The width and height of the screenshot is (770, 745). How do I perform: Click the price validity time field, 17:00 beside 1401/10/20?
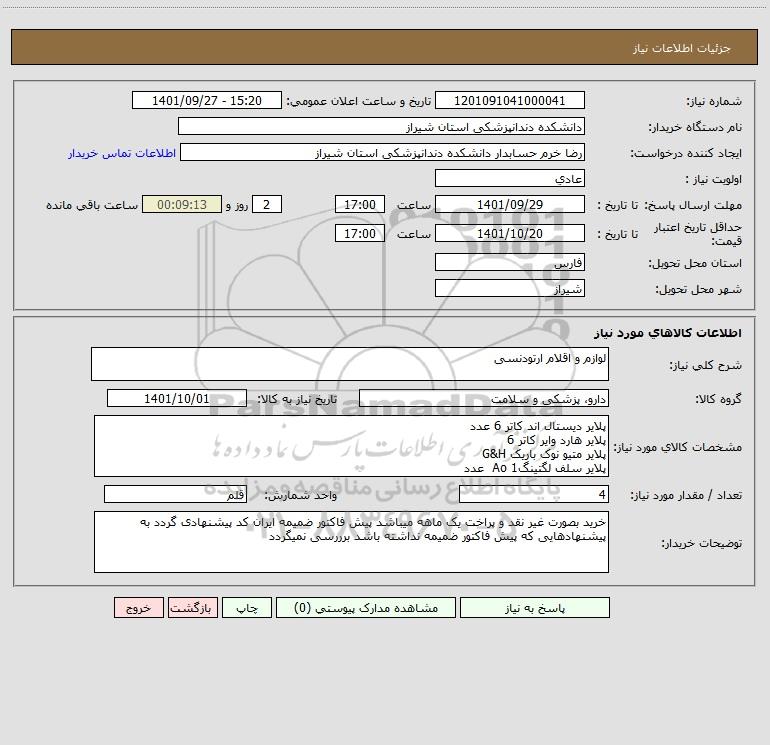359,233
